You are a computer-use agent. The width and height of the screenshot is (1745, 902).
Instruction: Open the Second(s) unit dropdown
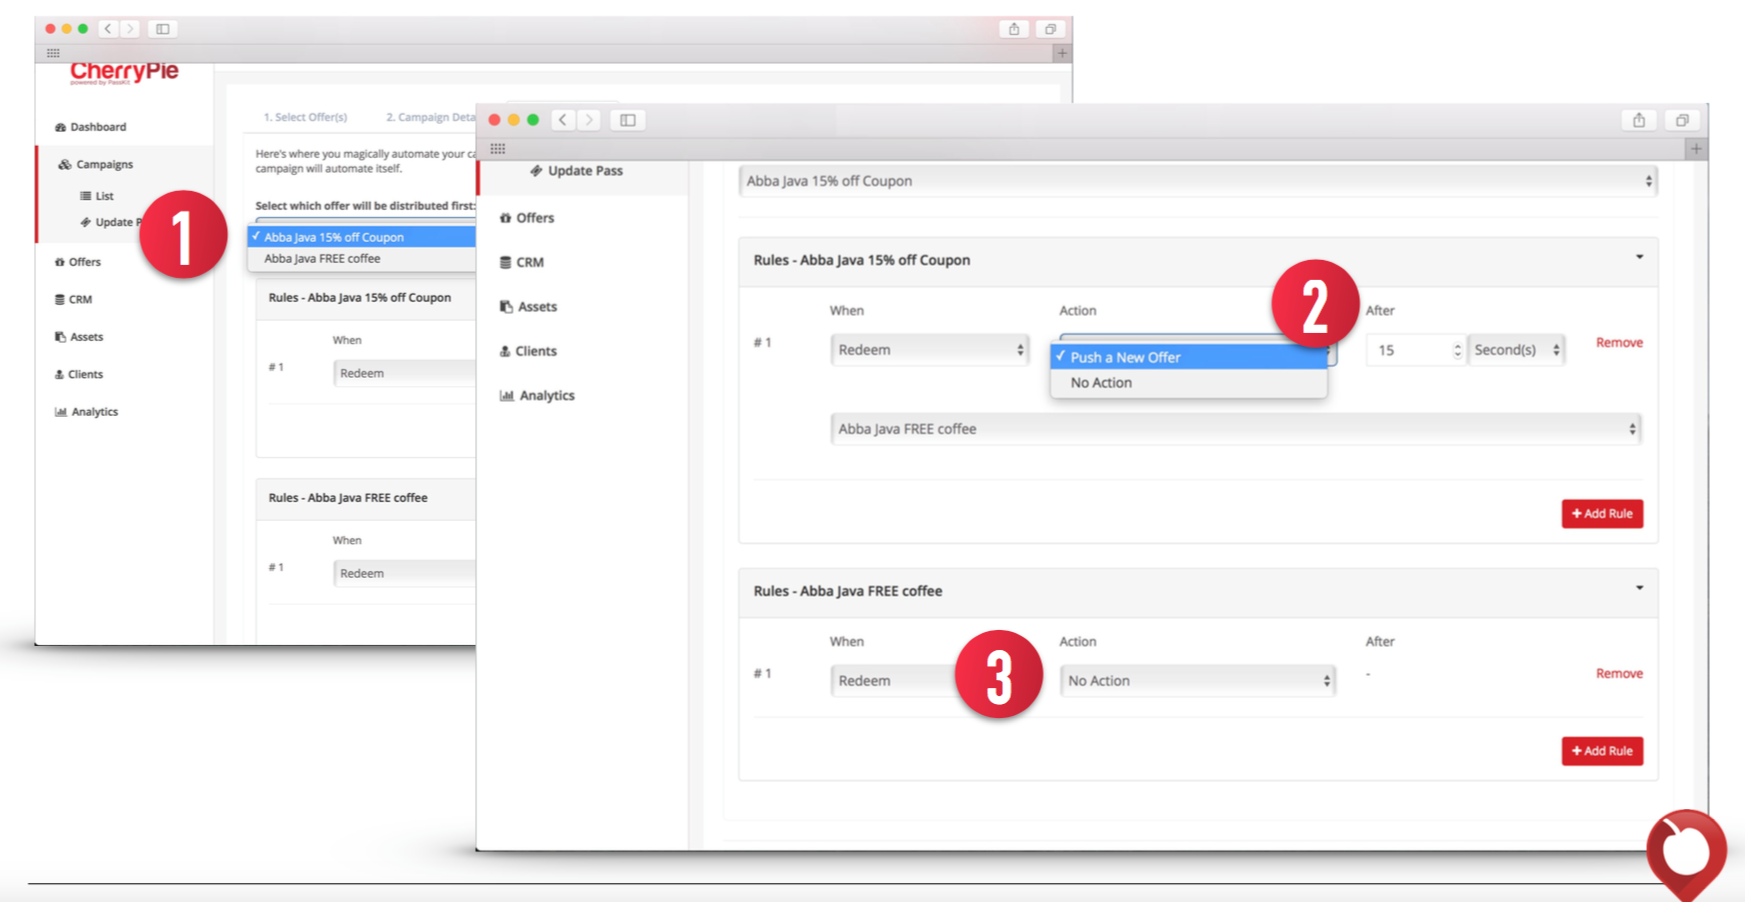[x=1516, y=350]
